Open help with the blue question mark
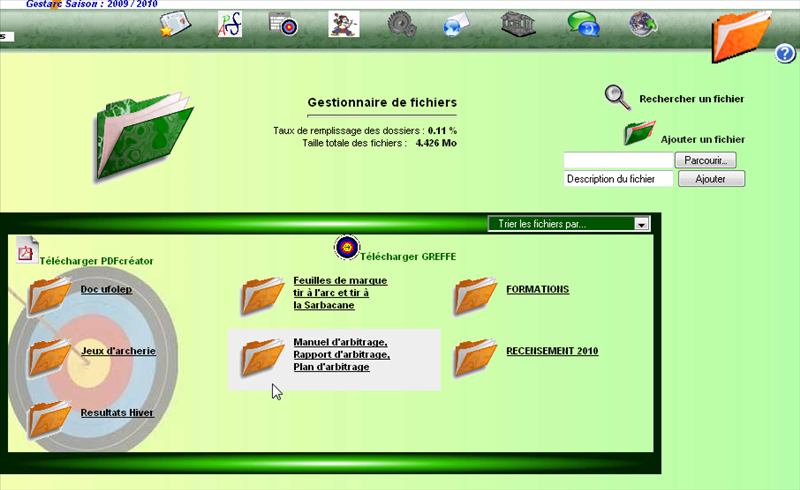 (785, 54)
